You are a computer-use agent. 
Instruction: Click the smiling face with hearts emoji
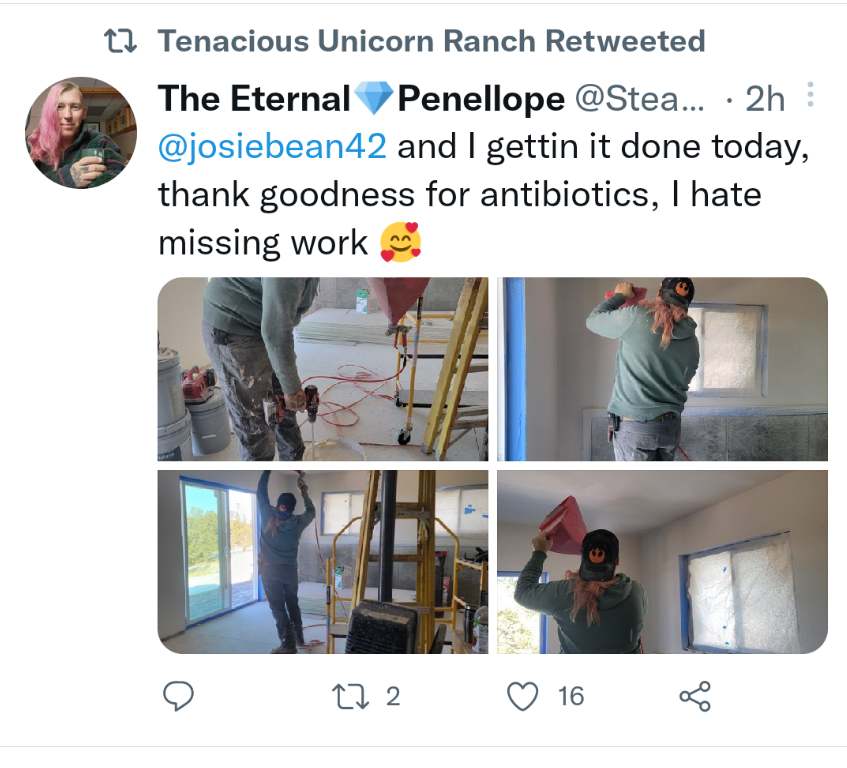(400, 242)
